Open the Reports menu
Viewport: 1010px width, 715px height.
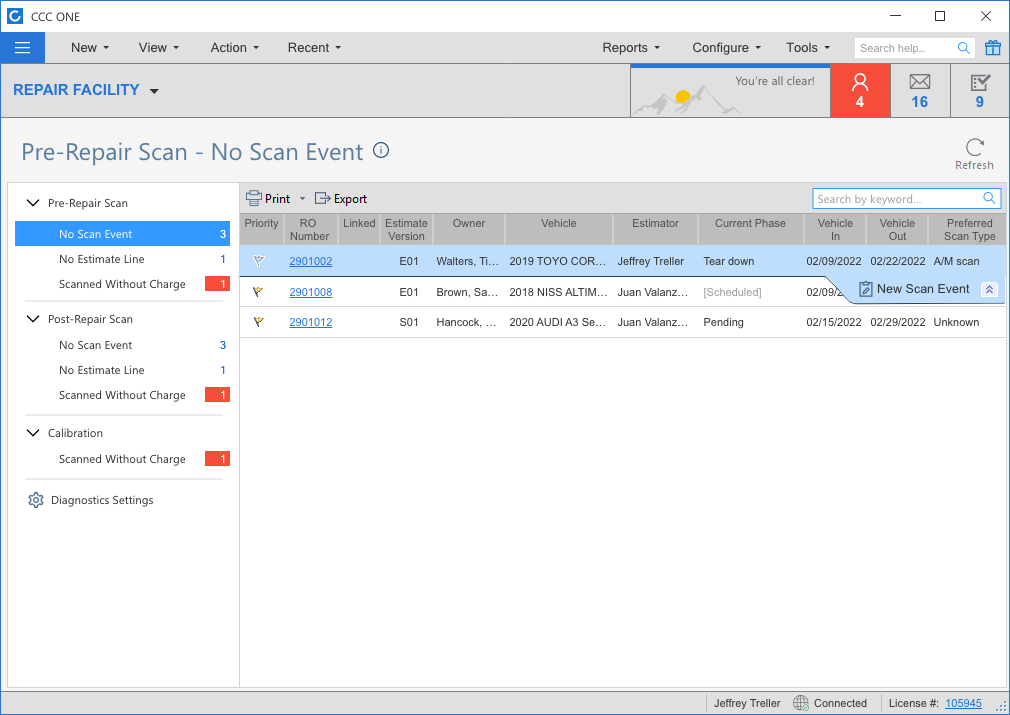pyautogui.click(x=631, y=48)
